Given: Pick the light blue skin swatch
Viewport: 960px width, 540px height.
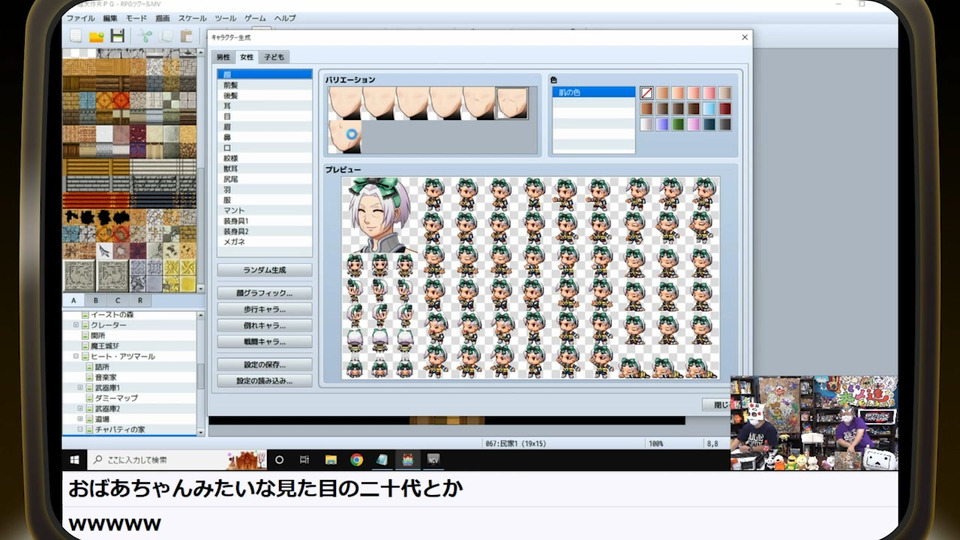Looking at the screenshot, I should coord(709,109).
